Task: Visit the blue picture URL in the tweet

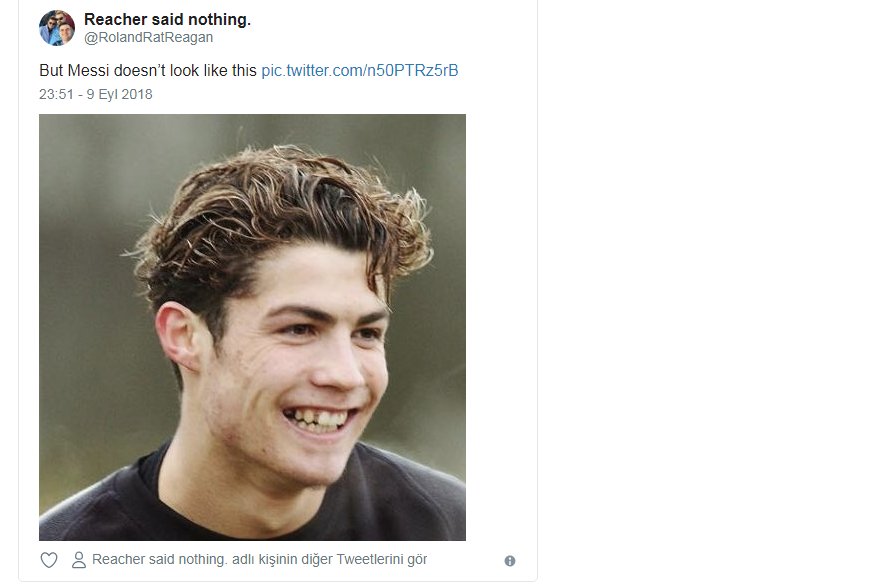Action: coord(359,71)
